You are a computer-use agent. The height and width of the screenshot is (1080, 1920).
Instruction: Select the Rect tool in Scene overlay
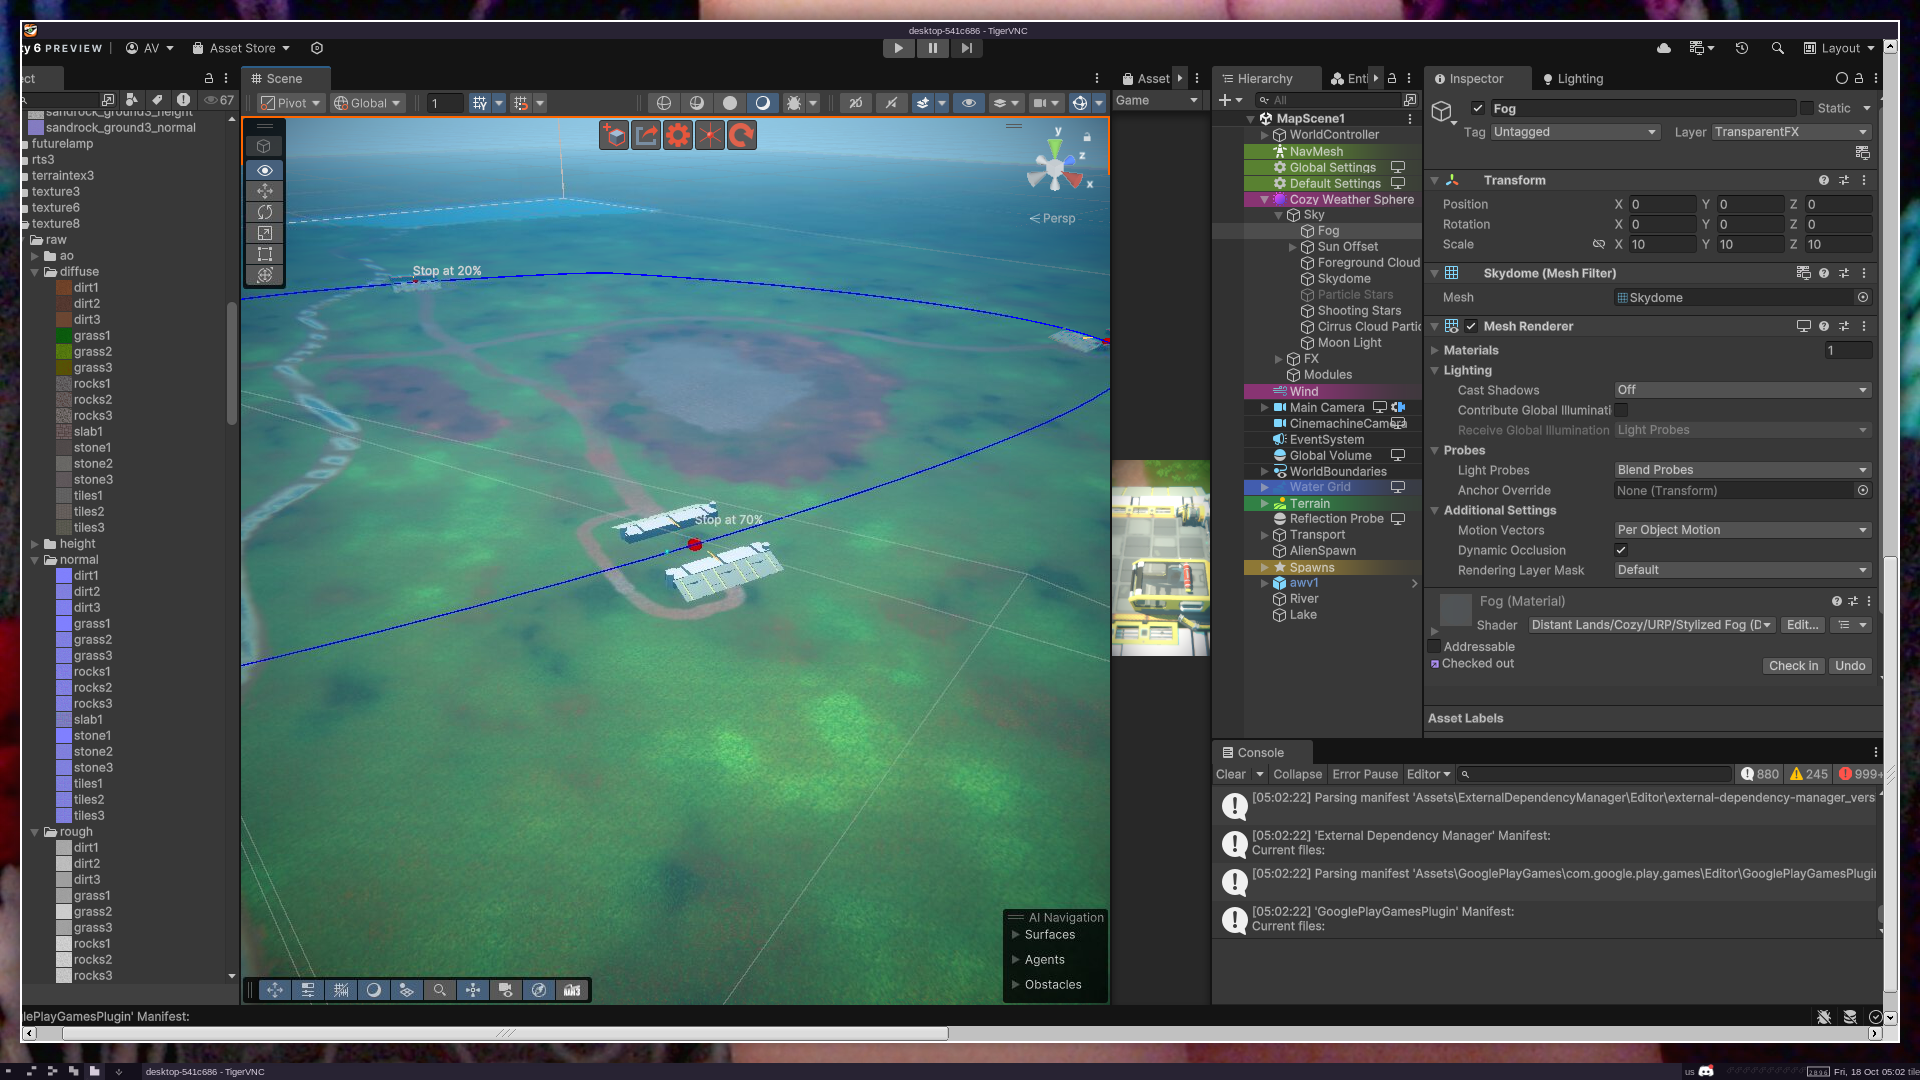tap(265, 254)
